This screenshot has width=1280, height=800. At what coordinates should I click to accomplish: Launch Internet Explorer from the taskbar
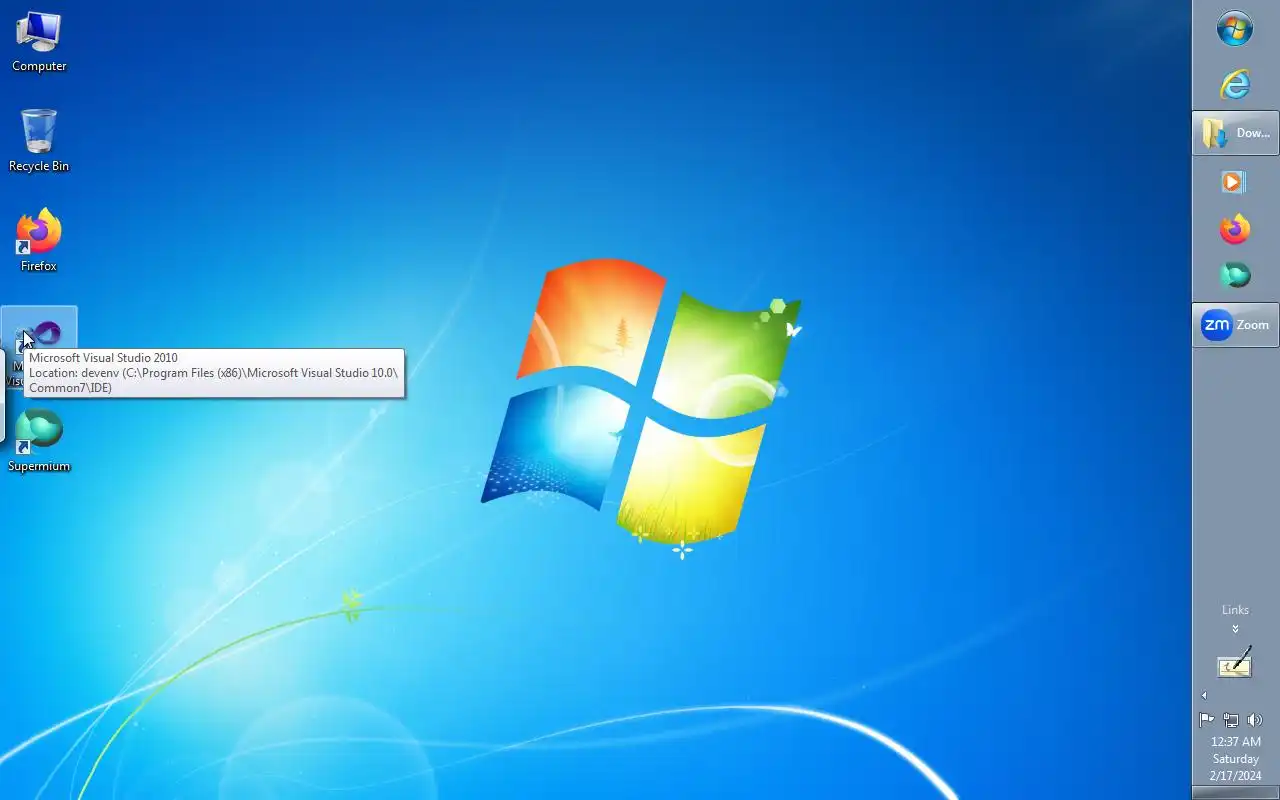(1235, 84)
